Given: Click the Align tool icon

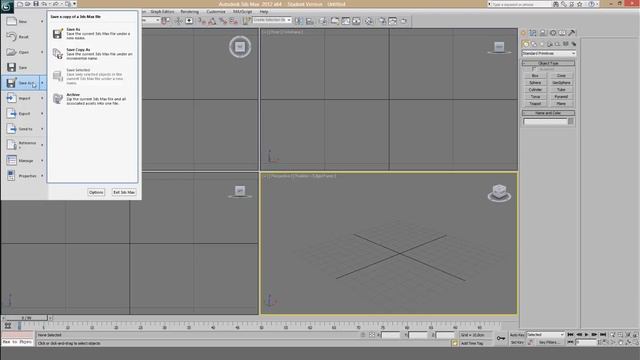Looking at the screenshot, I should coord(310,21).
